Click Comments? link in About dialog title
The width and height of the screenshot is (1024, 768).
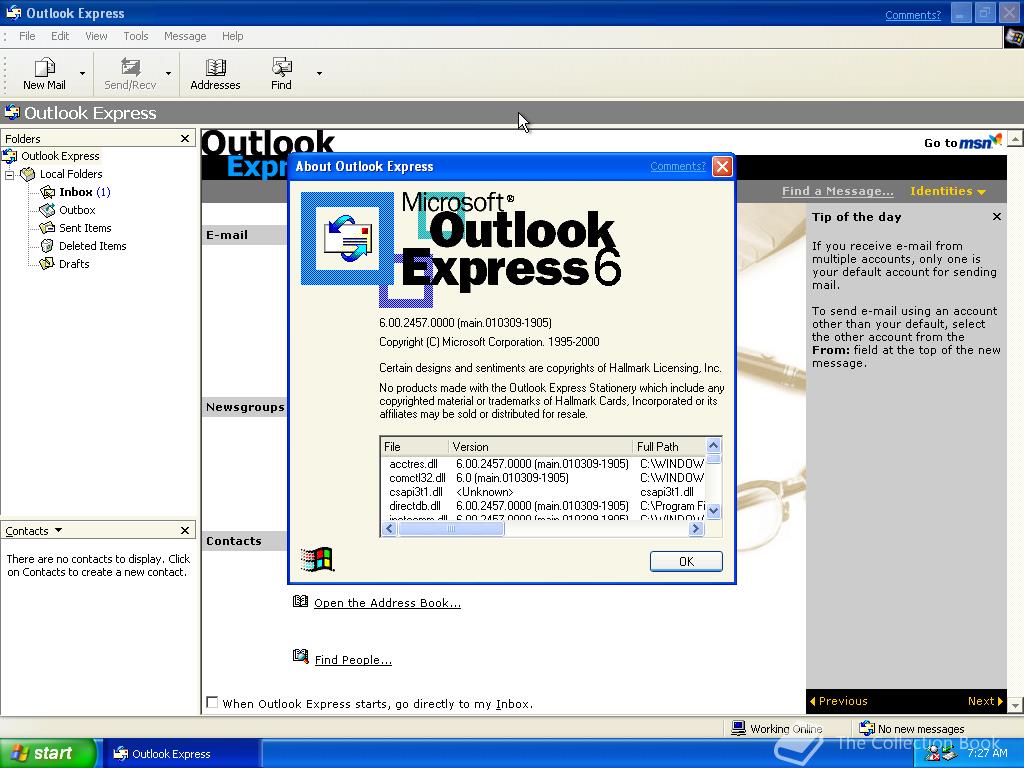678,167
